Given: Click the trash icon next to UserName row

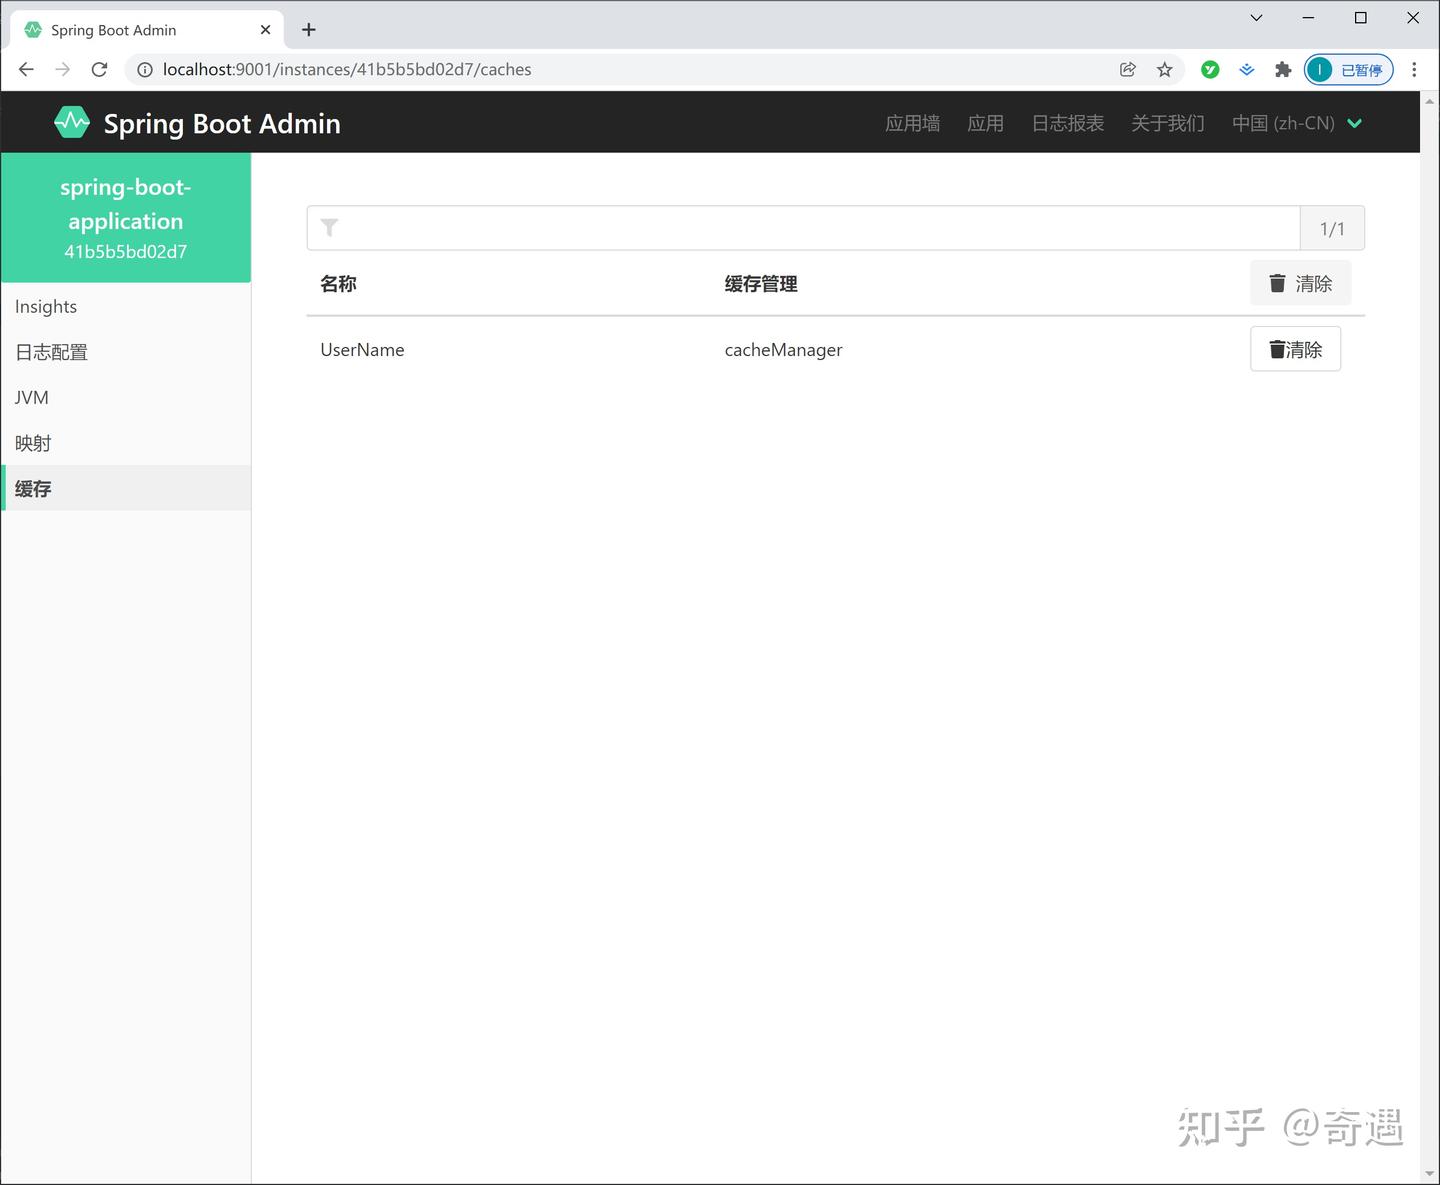Looking at the screenshot, I should [1277, 349].
